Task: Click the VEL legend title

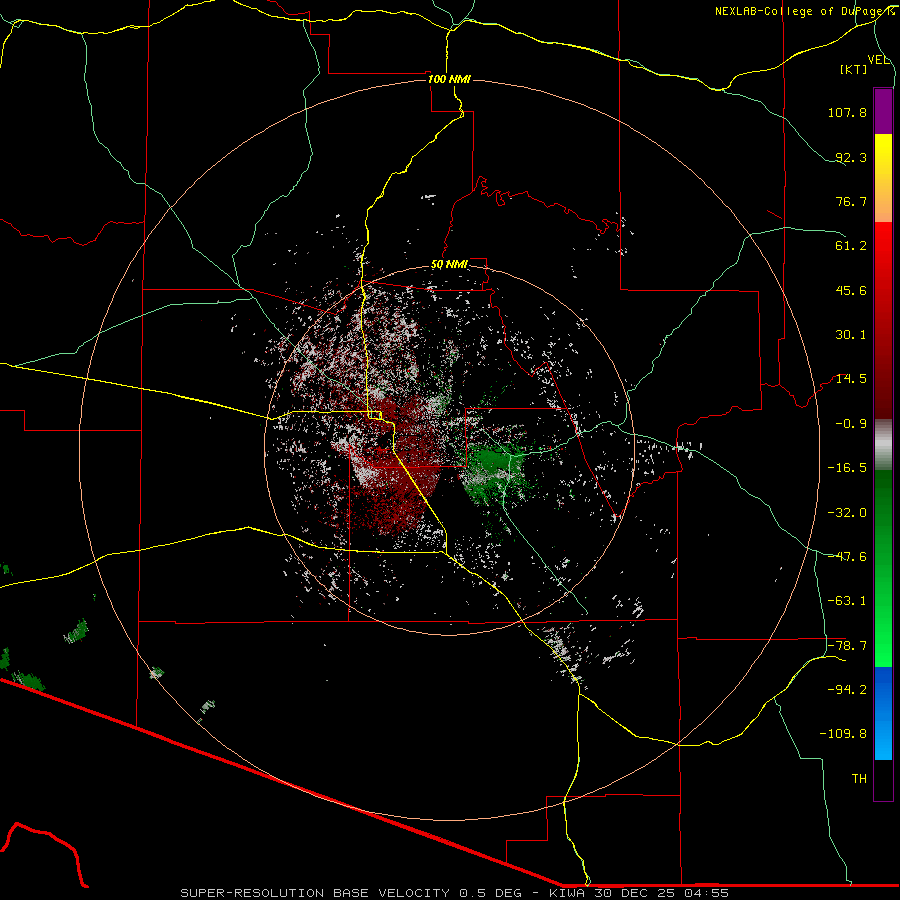Action: click(x=878, y=59)
